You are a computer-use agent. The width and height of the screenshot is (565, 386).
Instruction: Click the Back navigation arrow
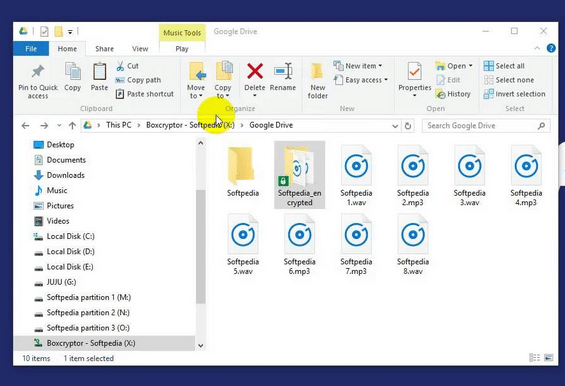coord(25,126)
